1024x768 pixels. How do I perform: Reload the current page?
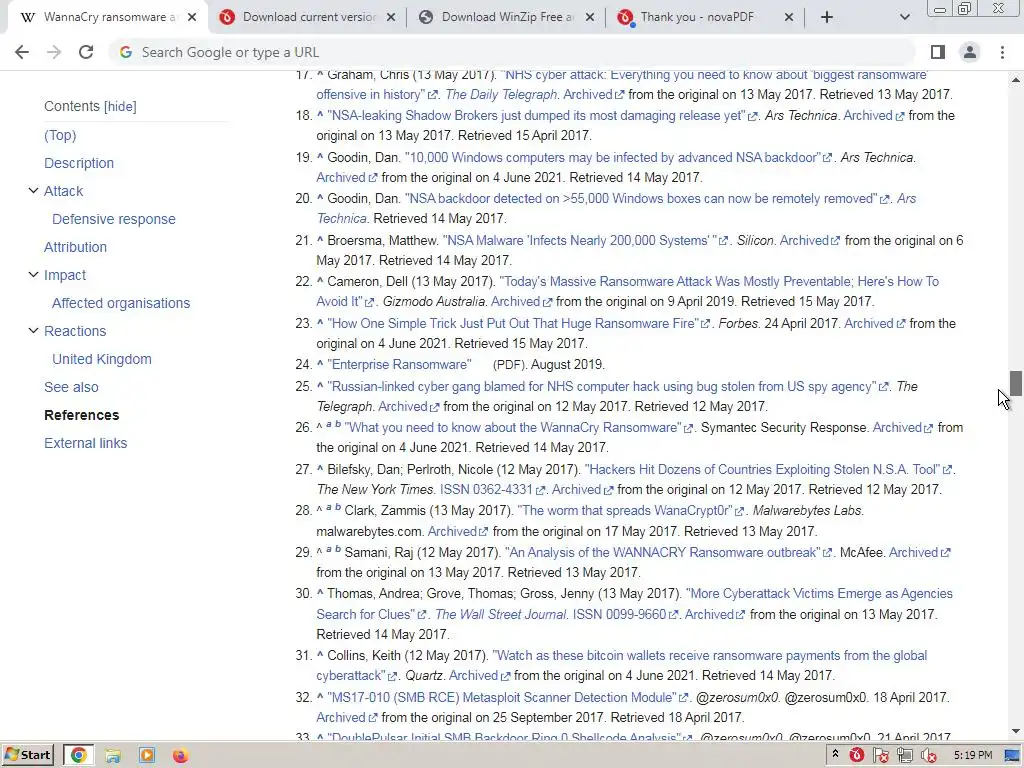[x=86, y=52]
